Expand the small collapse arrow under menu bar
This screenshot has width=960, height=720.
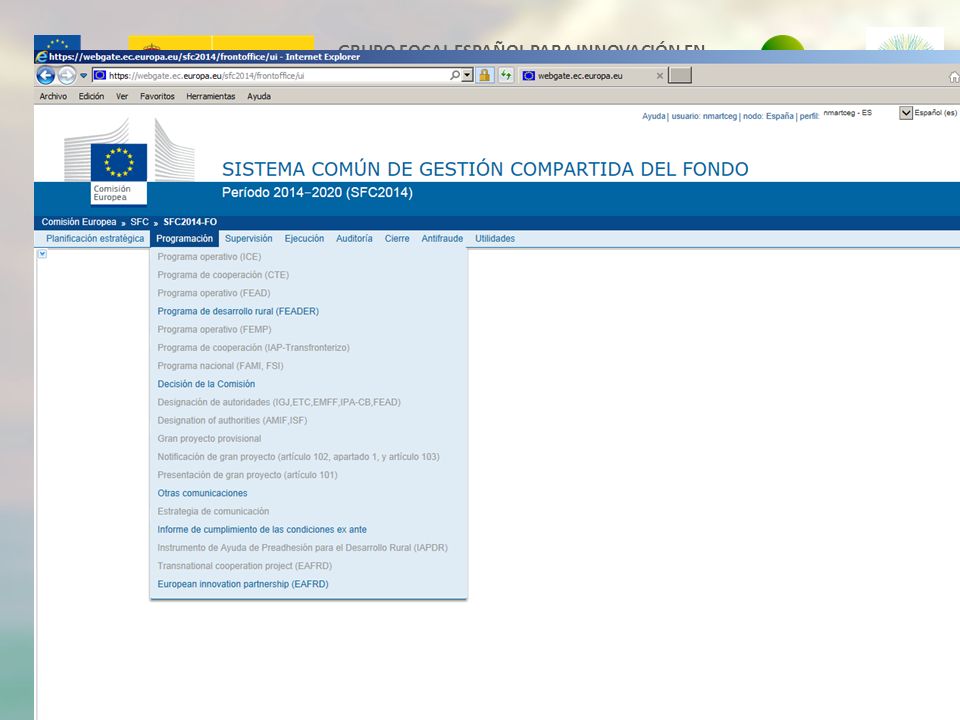click(x=42, y=254)
